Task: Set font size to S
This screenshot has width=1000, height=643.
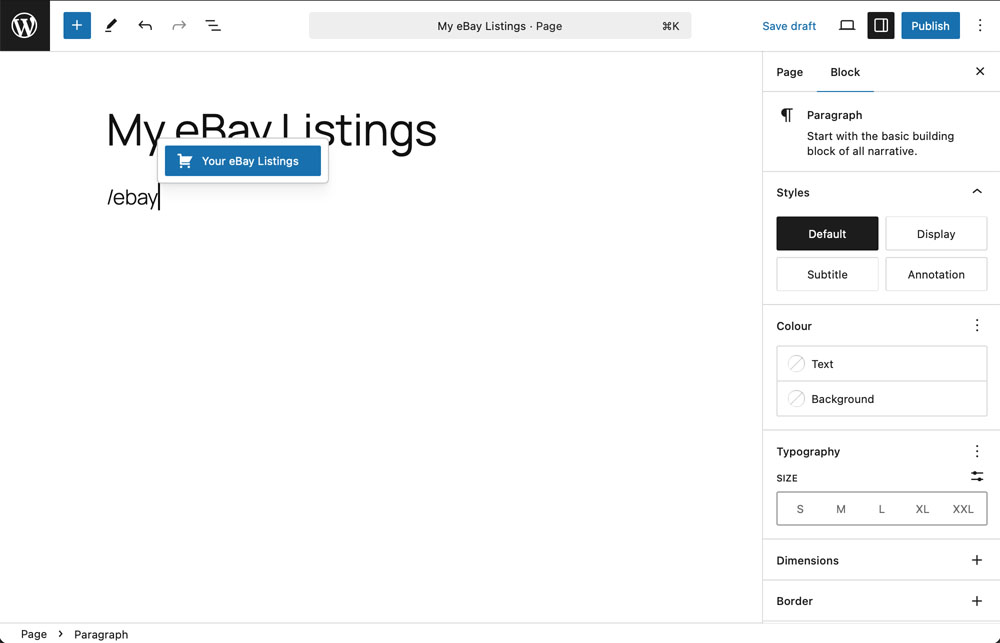Action: click(800, 509)
